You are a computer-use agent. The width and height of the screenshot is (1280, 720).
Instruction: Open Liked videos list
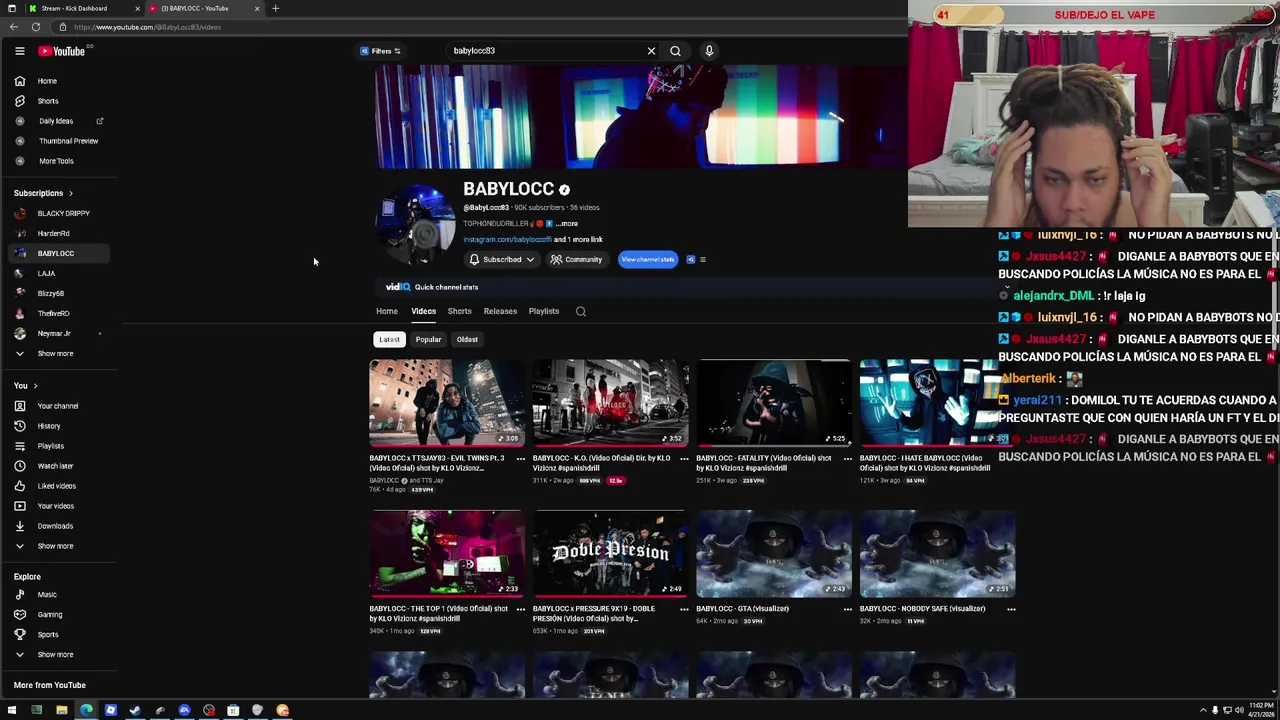pyautogui.click(x=60, y=486)
